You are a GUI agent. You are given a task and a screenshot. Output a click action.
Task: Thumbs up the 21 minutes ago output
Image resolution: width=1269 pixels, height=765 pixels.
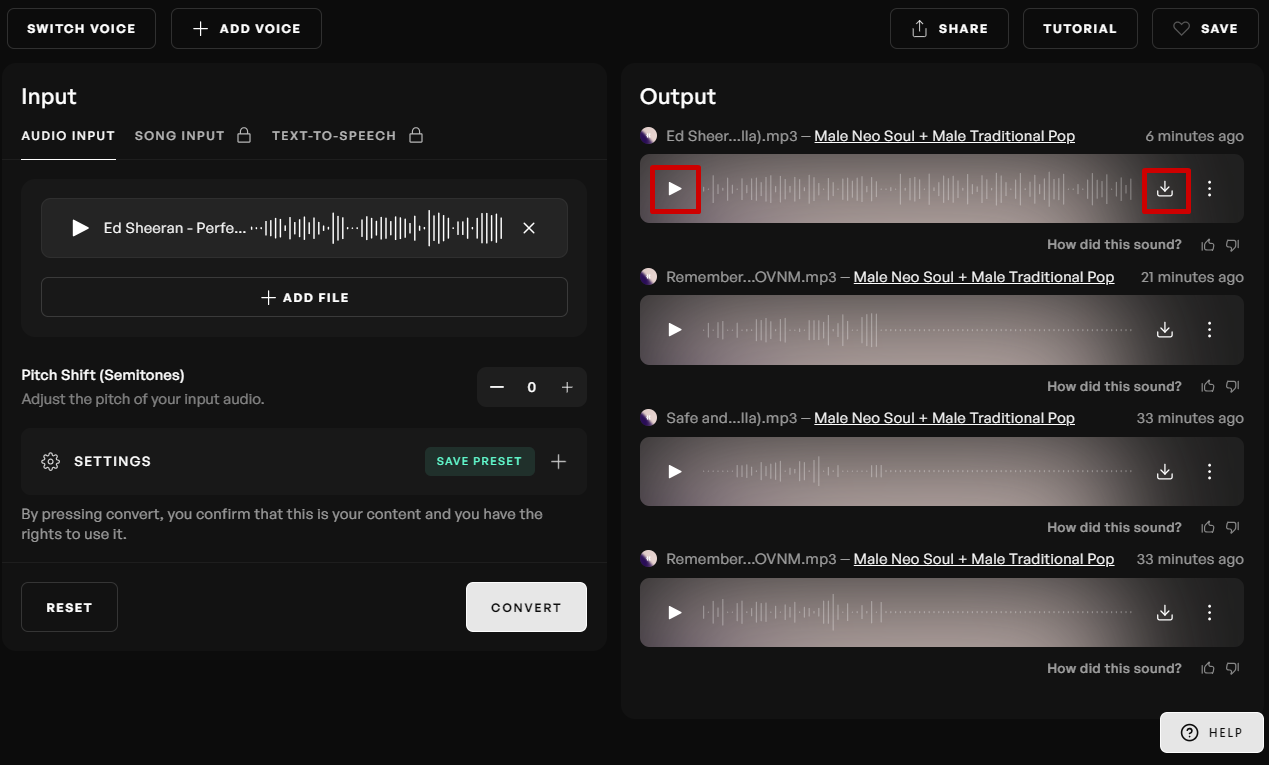click(1208, 386)
